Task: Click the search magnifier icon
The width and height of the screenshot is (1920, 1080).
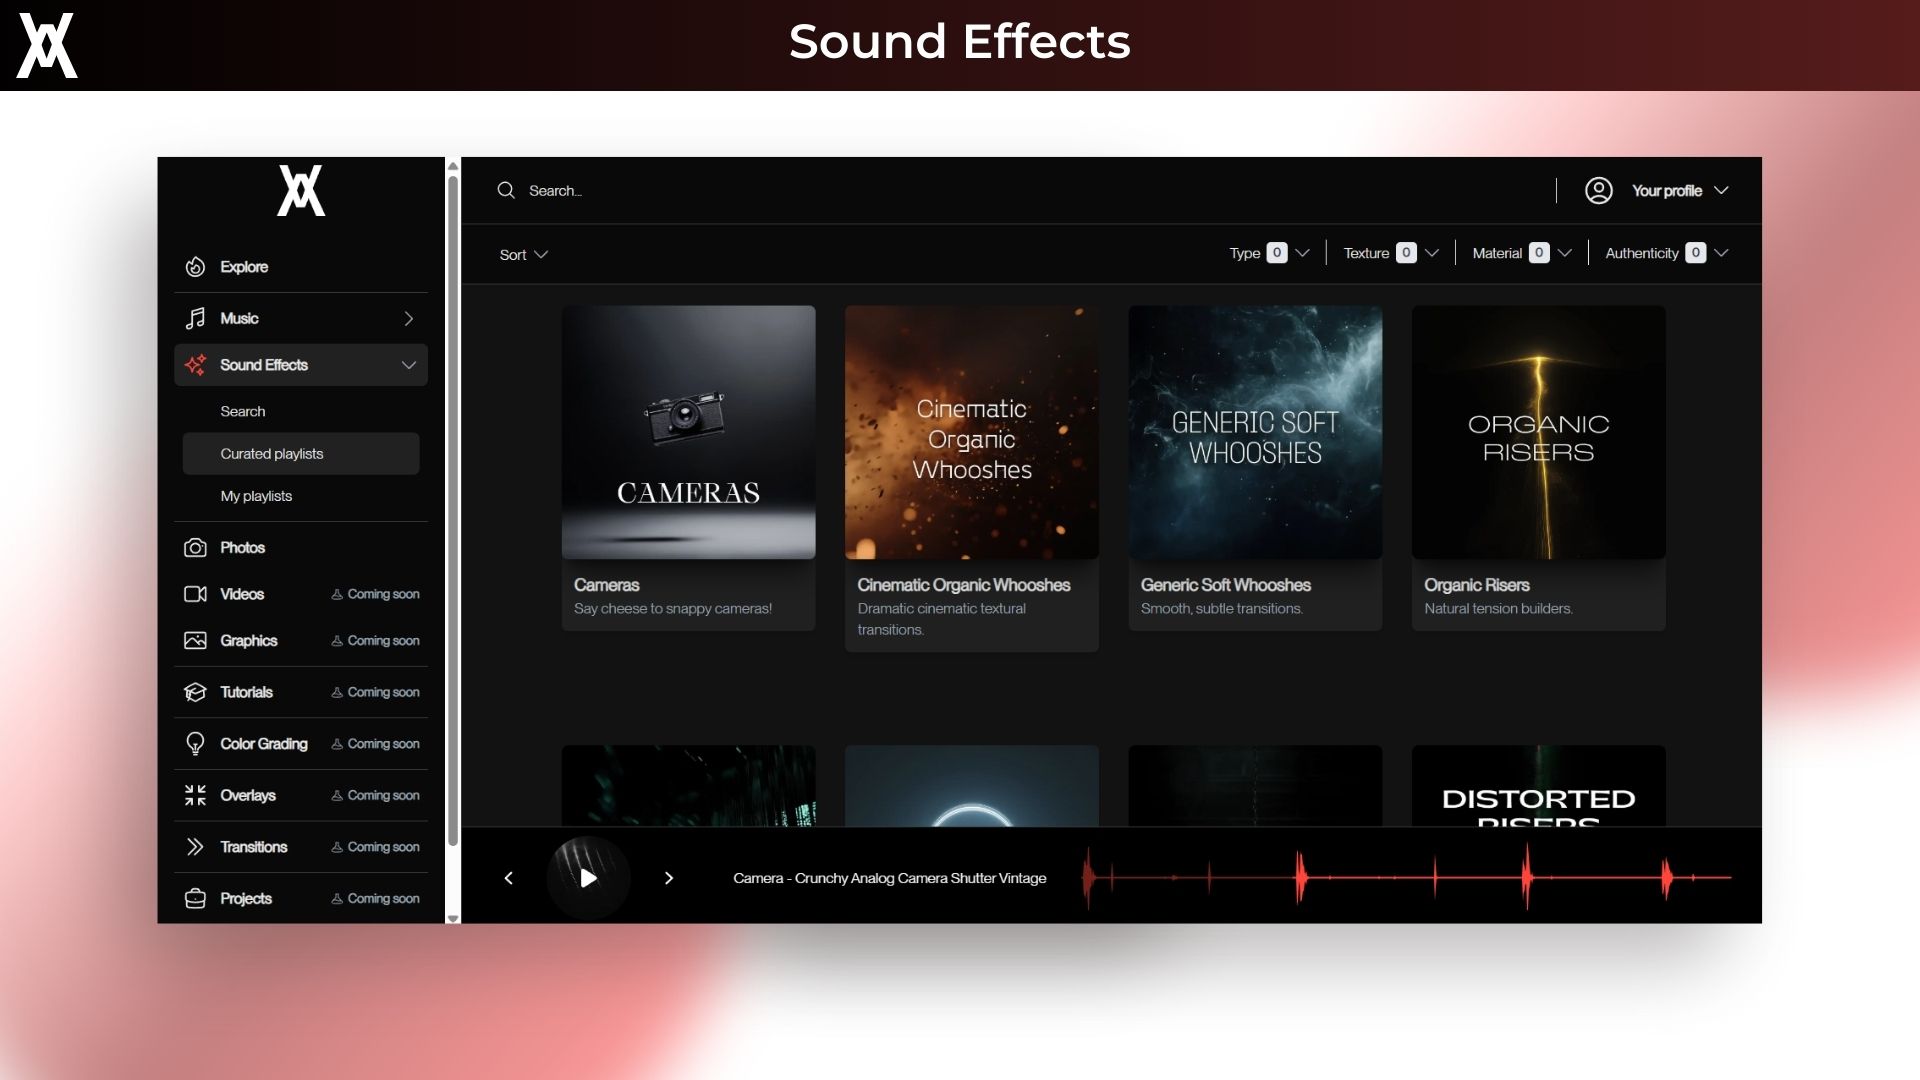Action: pyautogui.click(x=506, y=191)
